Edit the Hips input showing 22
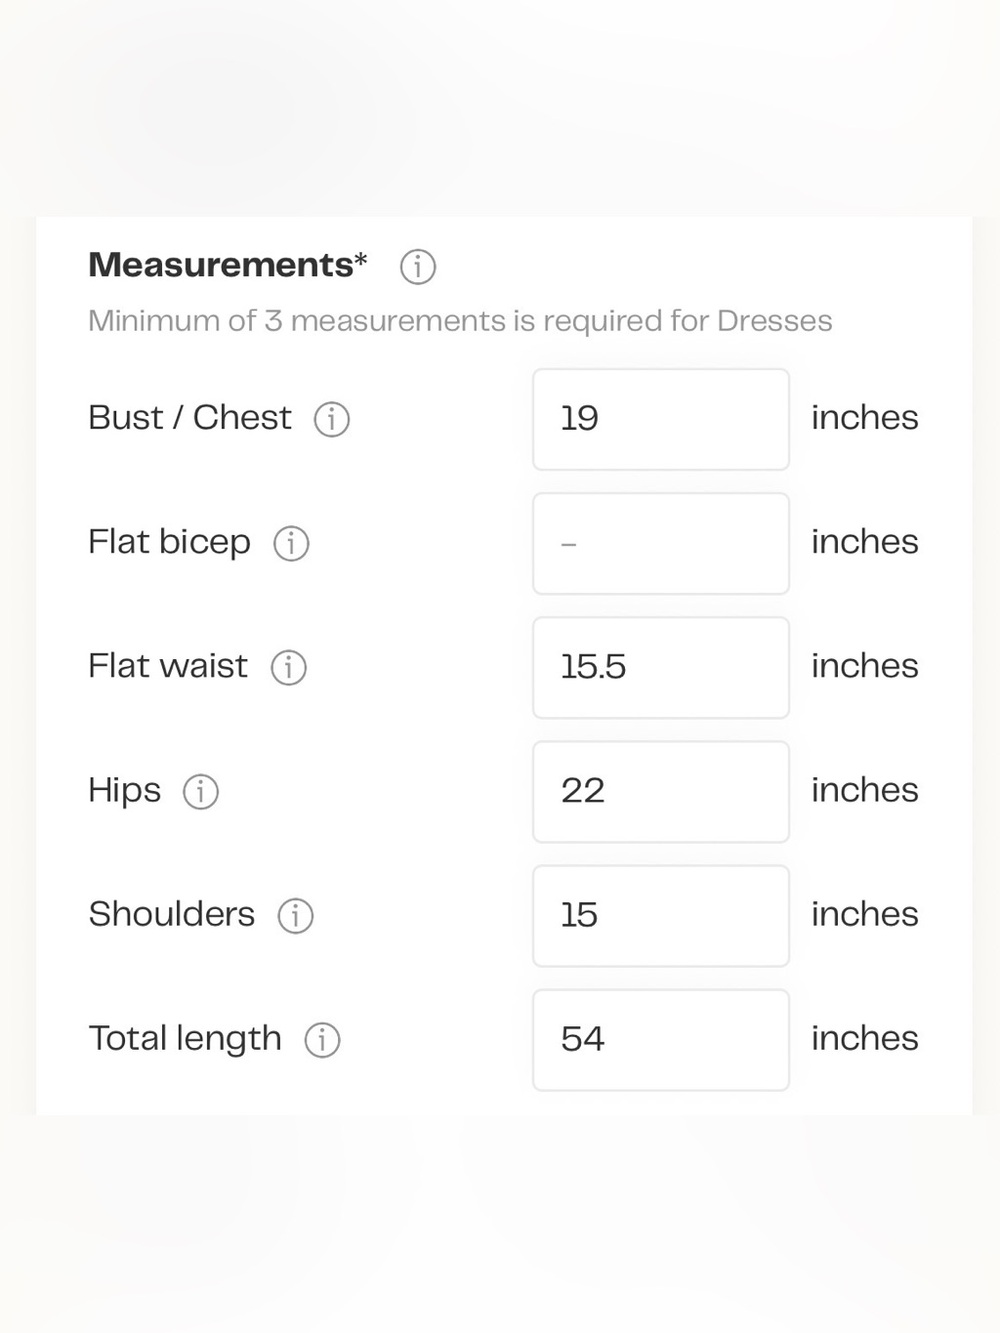 click(661, 791)
